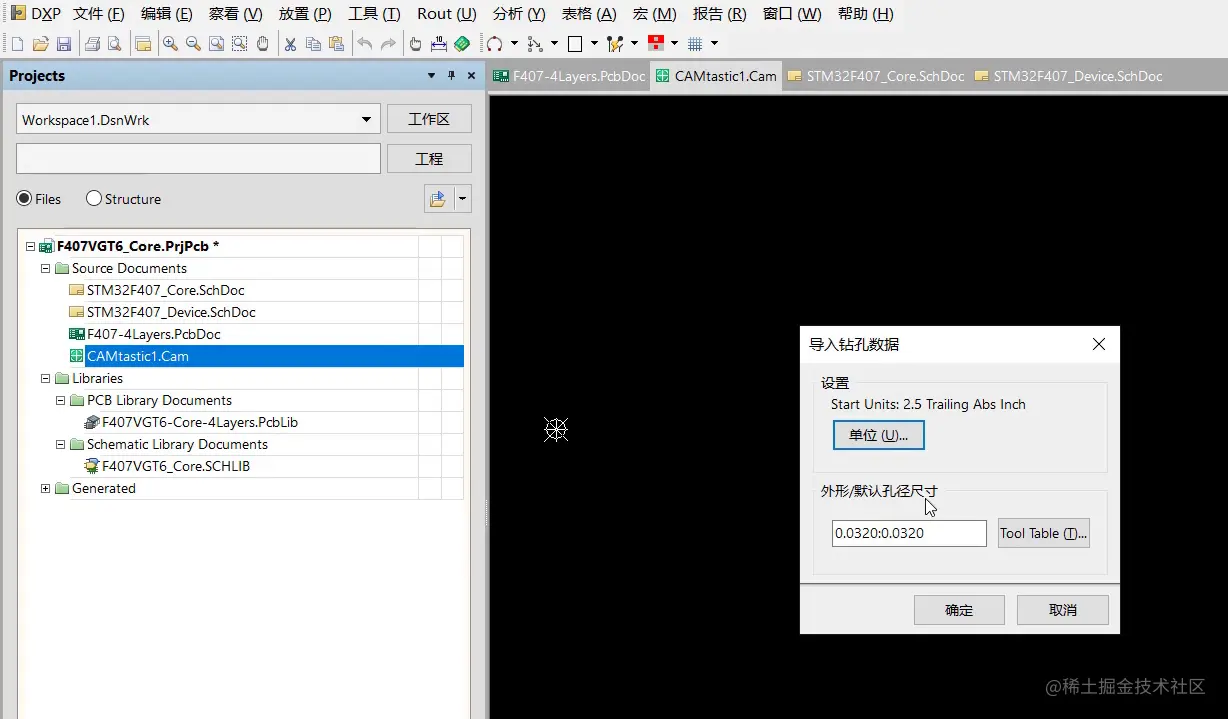Switch to STM32F407_Core.SchDoc tab
This screenshot has width=1228, height=719.
click(x=876, y=76)
